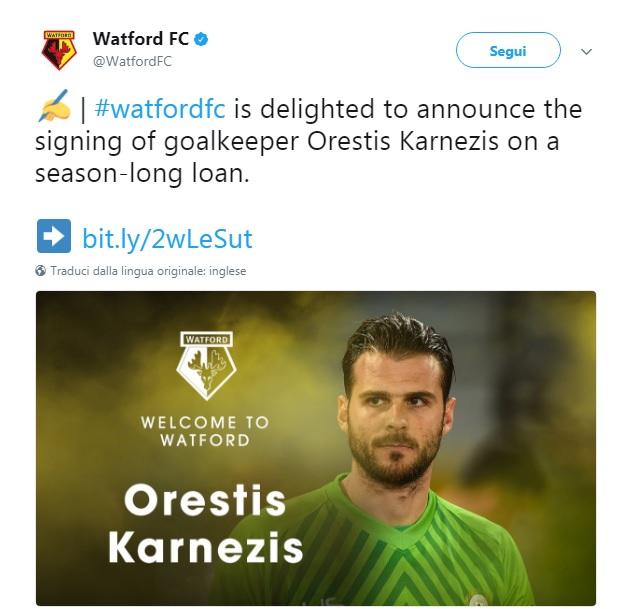Viewport: 633px width, 609px height.
Task: Click the large white Orestis Karnezis image title
Action: [205, 523]
